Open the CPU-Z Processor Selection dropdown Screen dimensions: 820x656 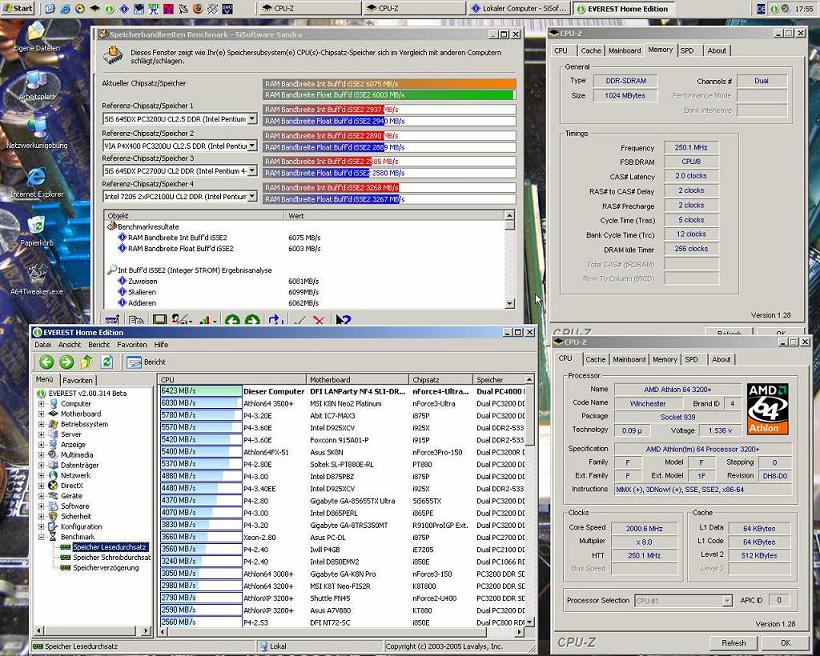726,601
